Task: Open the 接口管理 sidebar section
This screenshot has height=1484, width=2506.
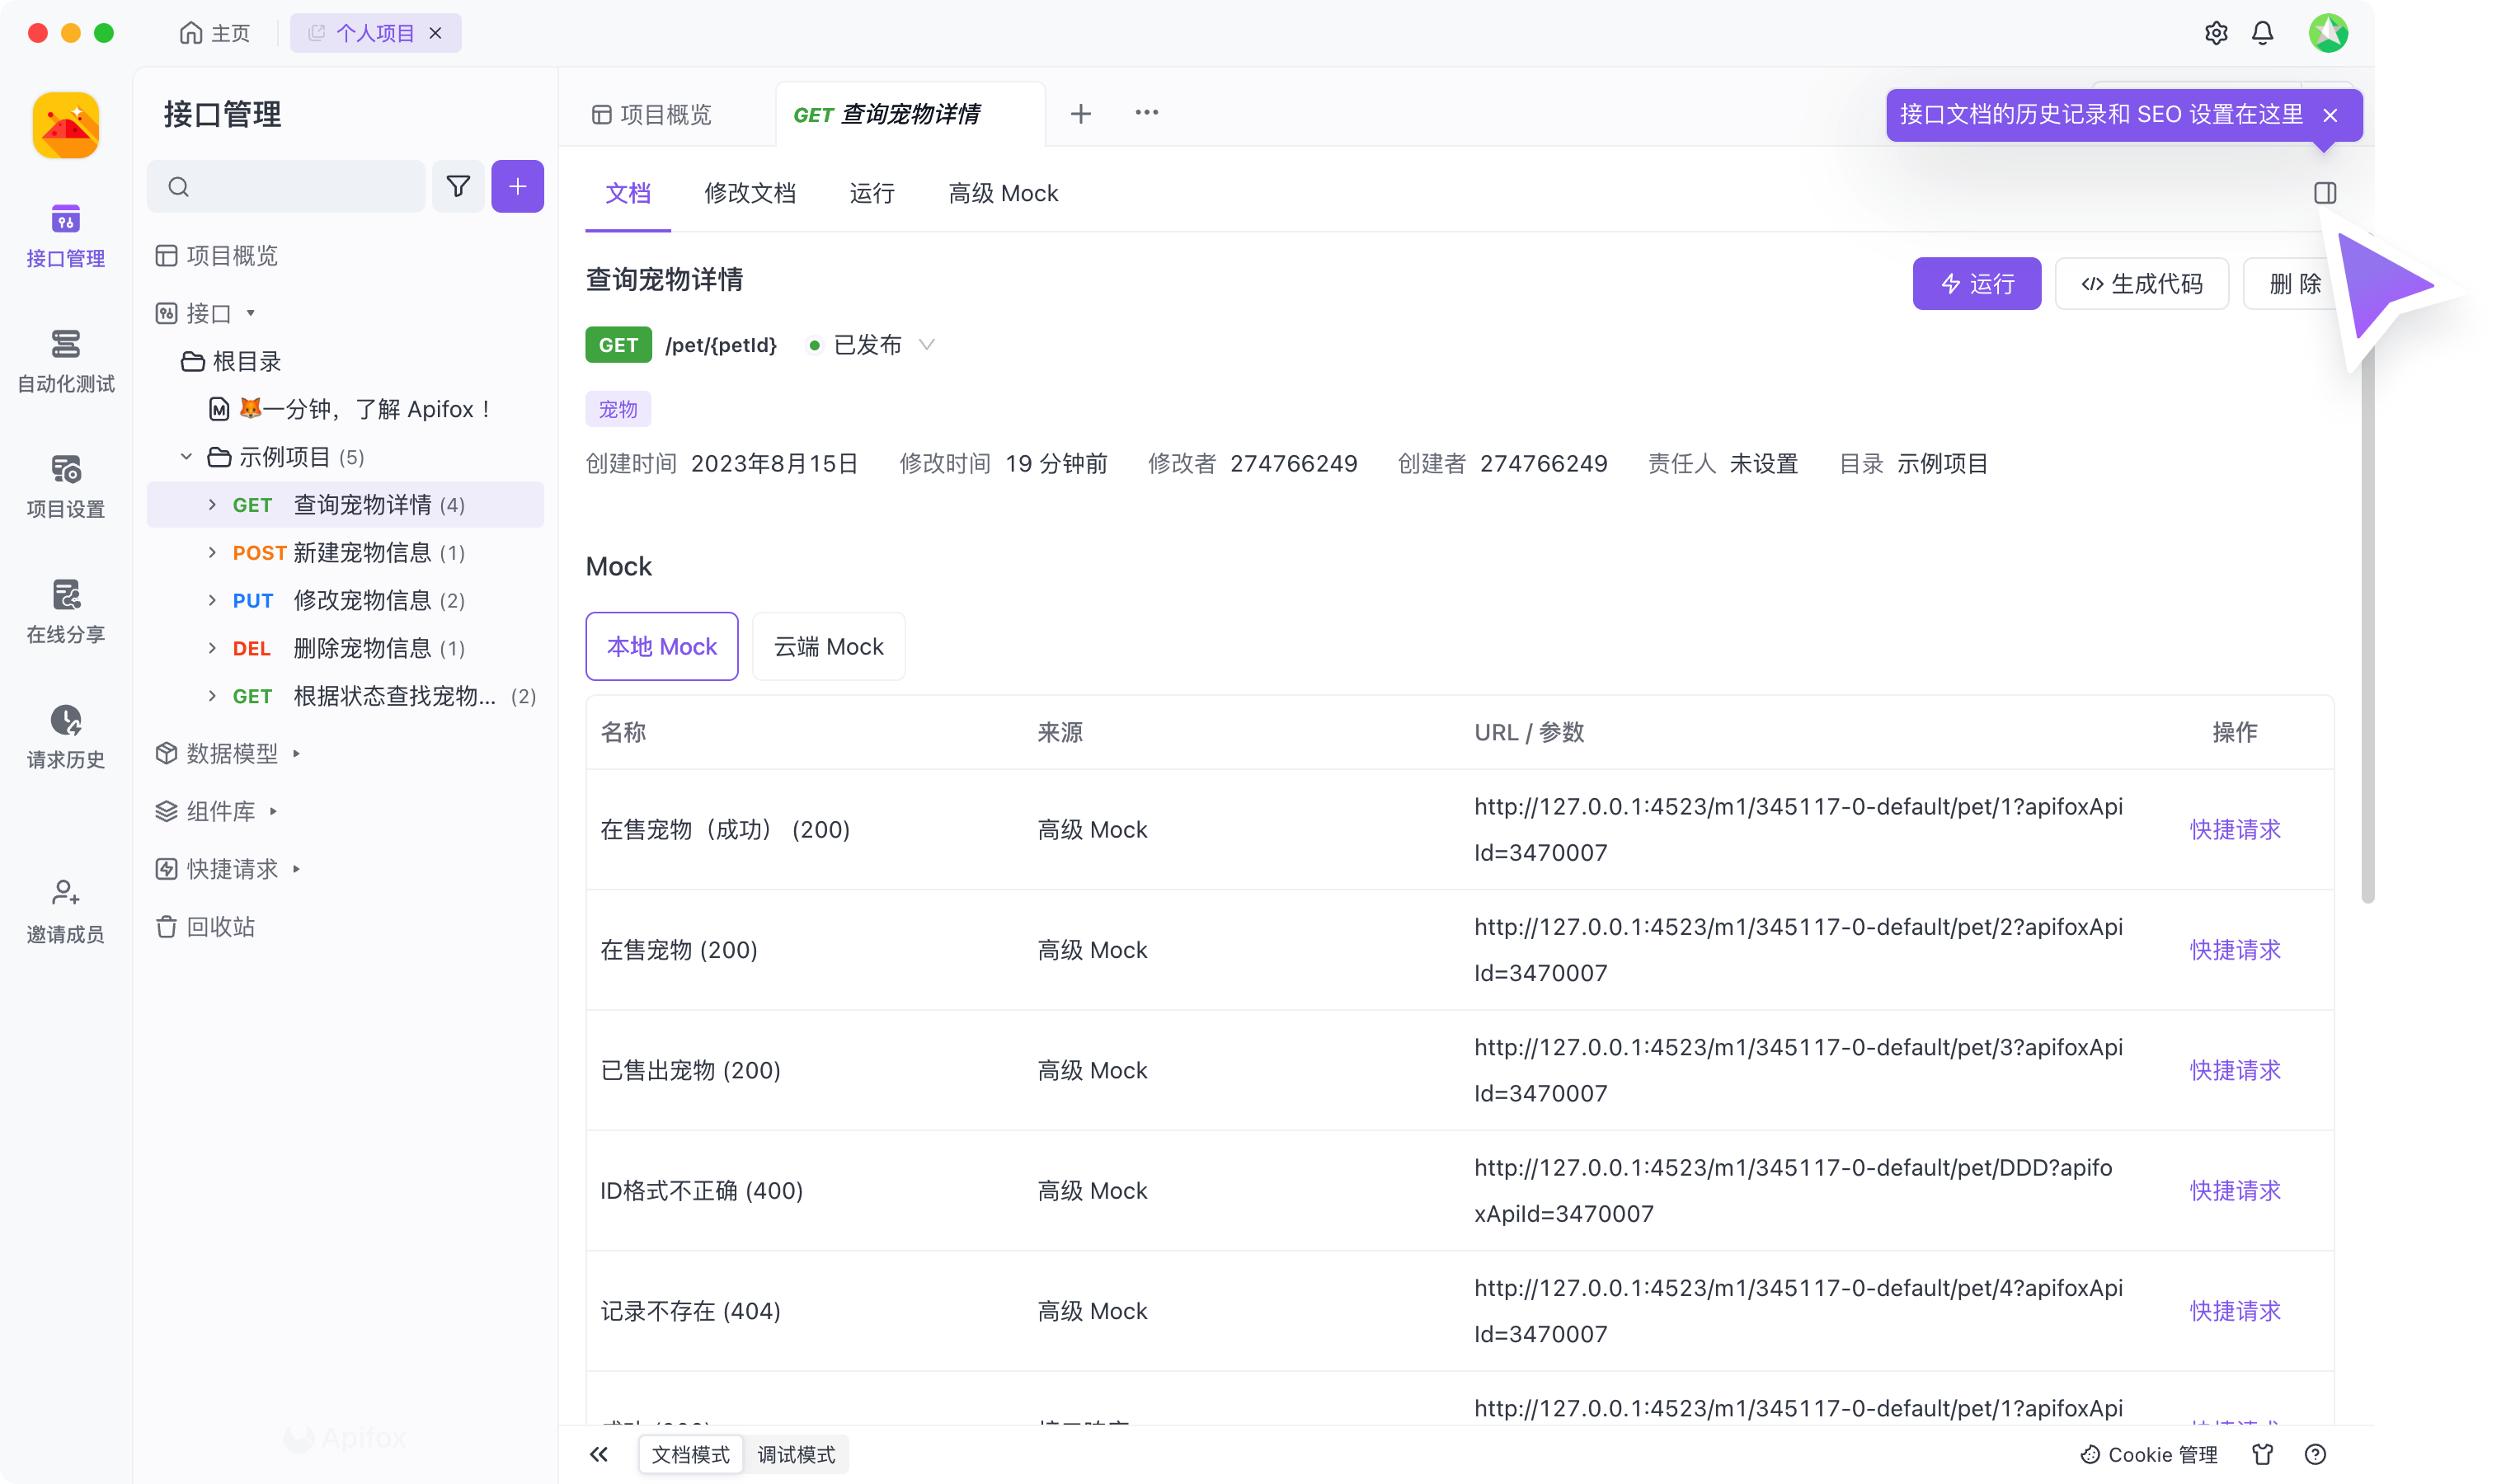Action: (65, 236)
